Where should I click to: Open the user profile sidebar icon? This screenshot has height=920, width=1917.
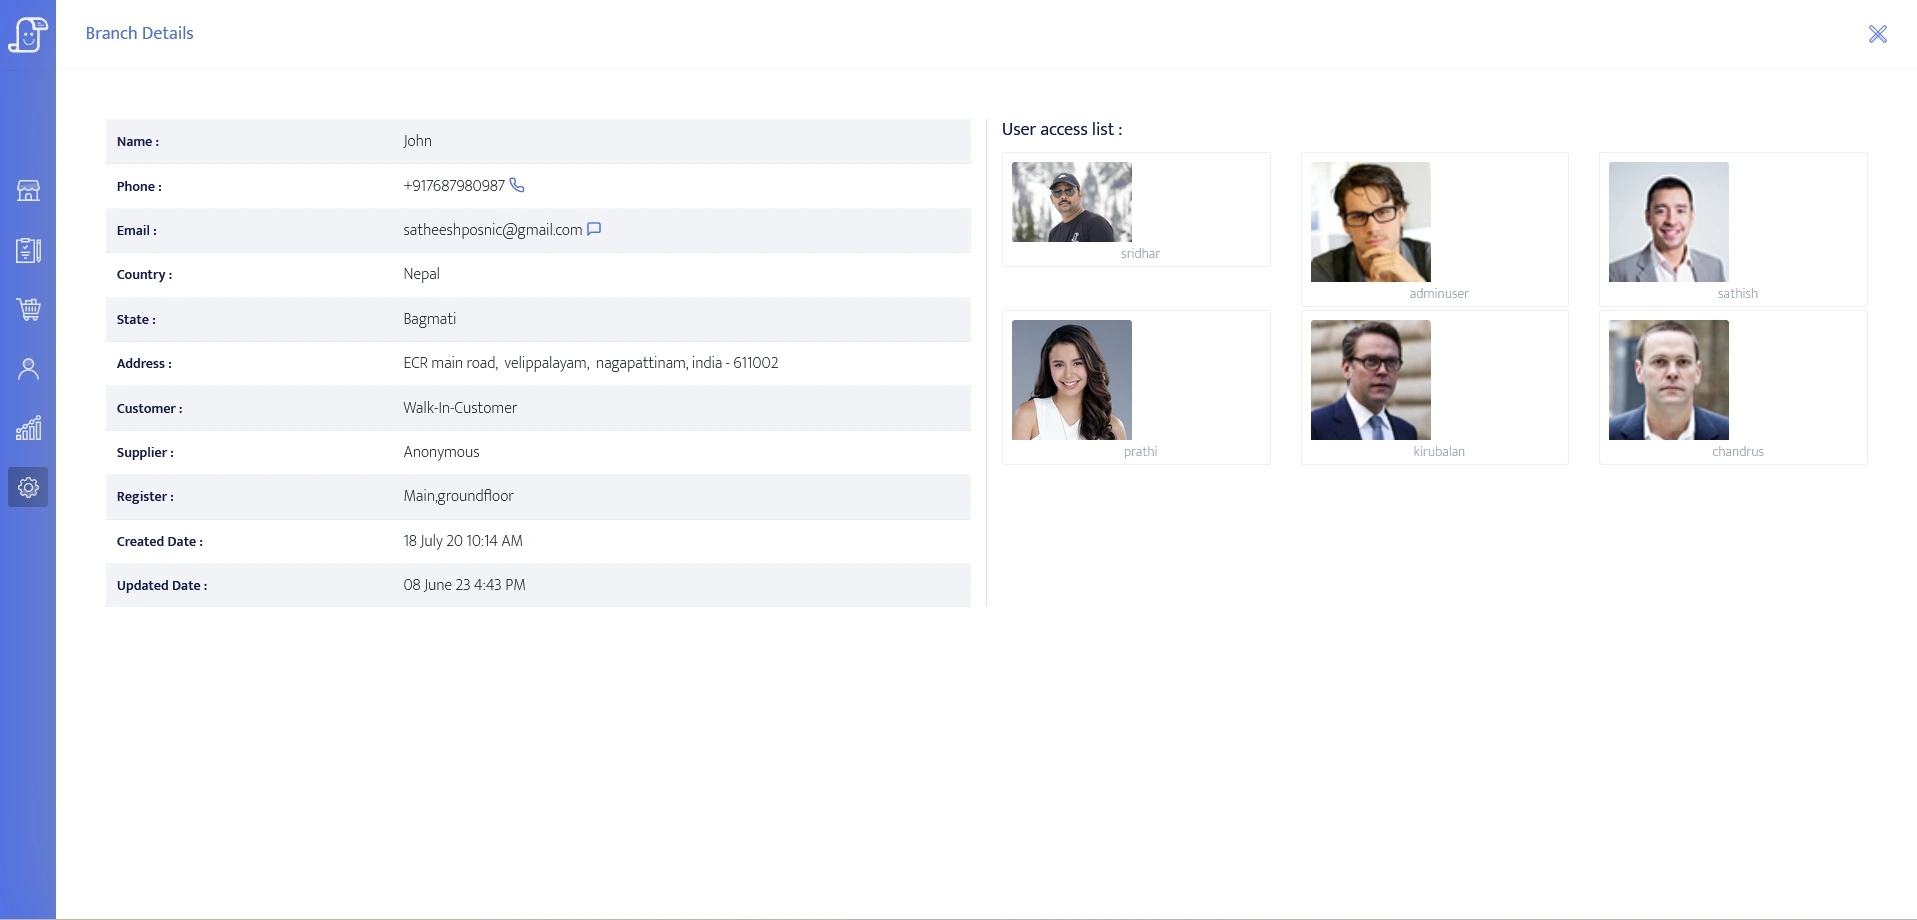coord(28,369)
